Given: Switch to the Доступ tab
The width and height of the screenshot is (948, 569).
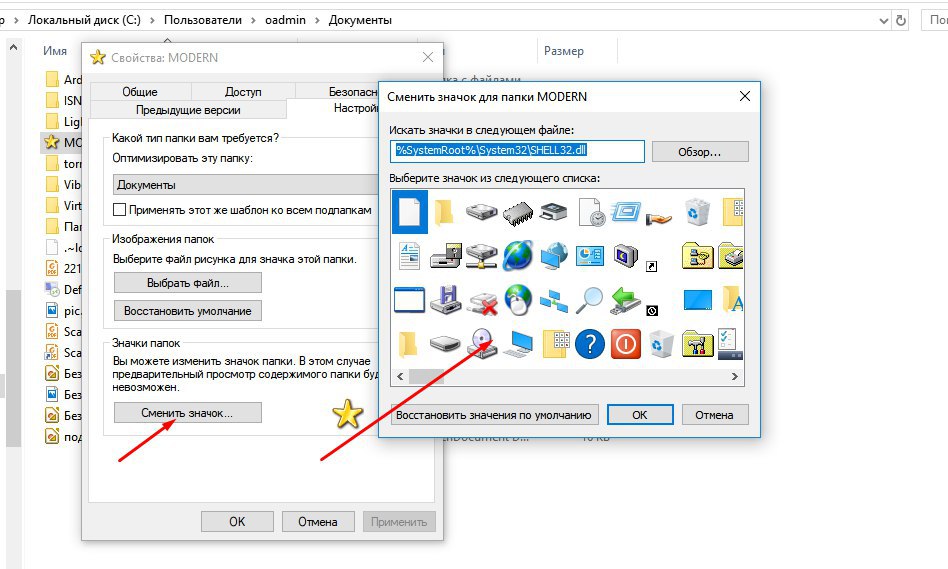Looking at the screenshot, I should click(x=243, y=92).
